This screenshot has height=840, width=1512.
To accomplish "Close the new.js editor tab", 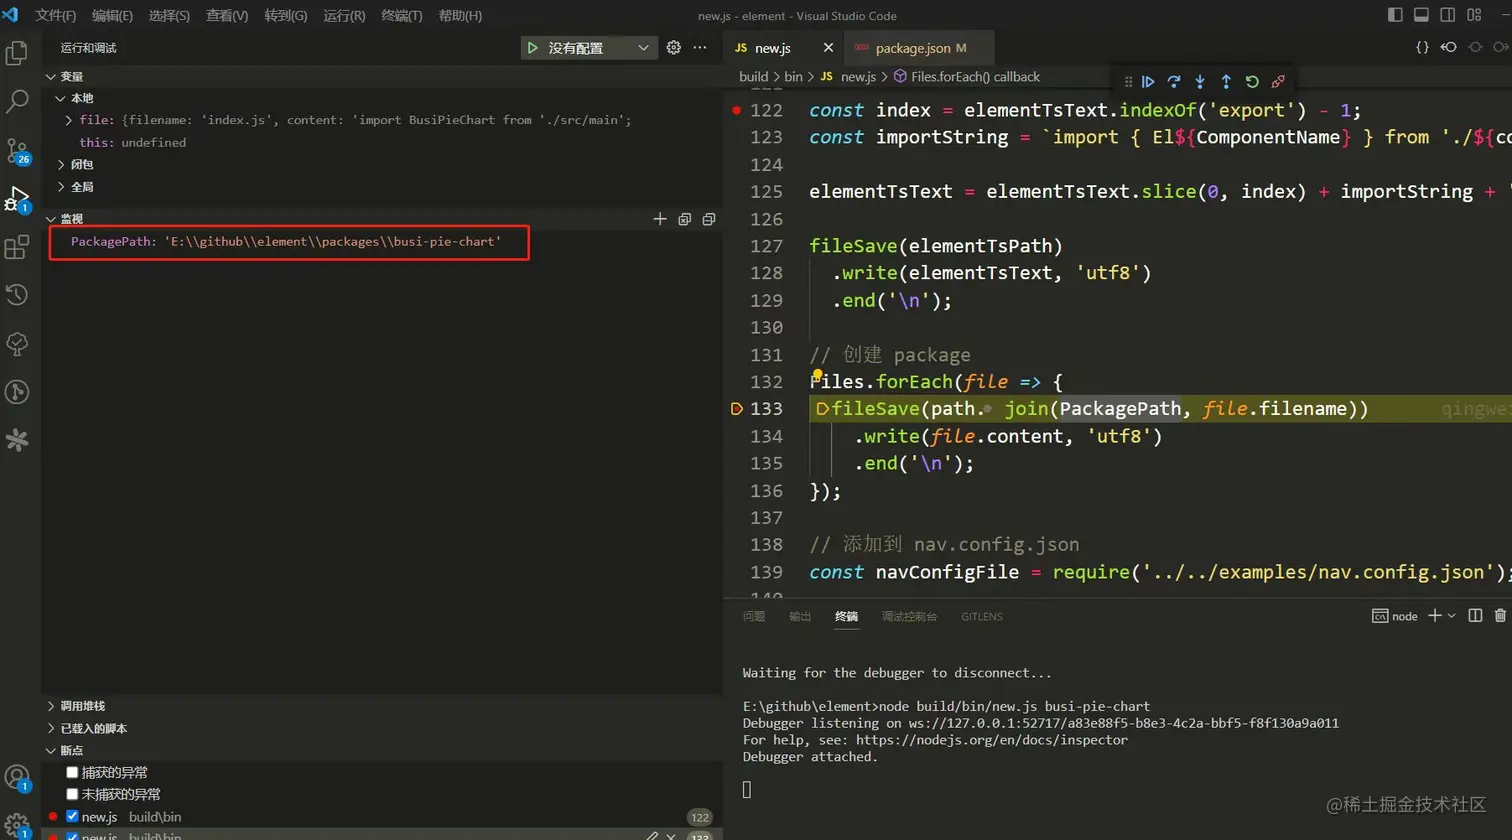I will click(828, 48).
